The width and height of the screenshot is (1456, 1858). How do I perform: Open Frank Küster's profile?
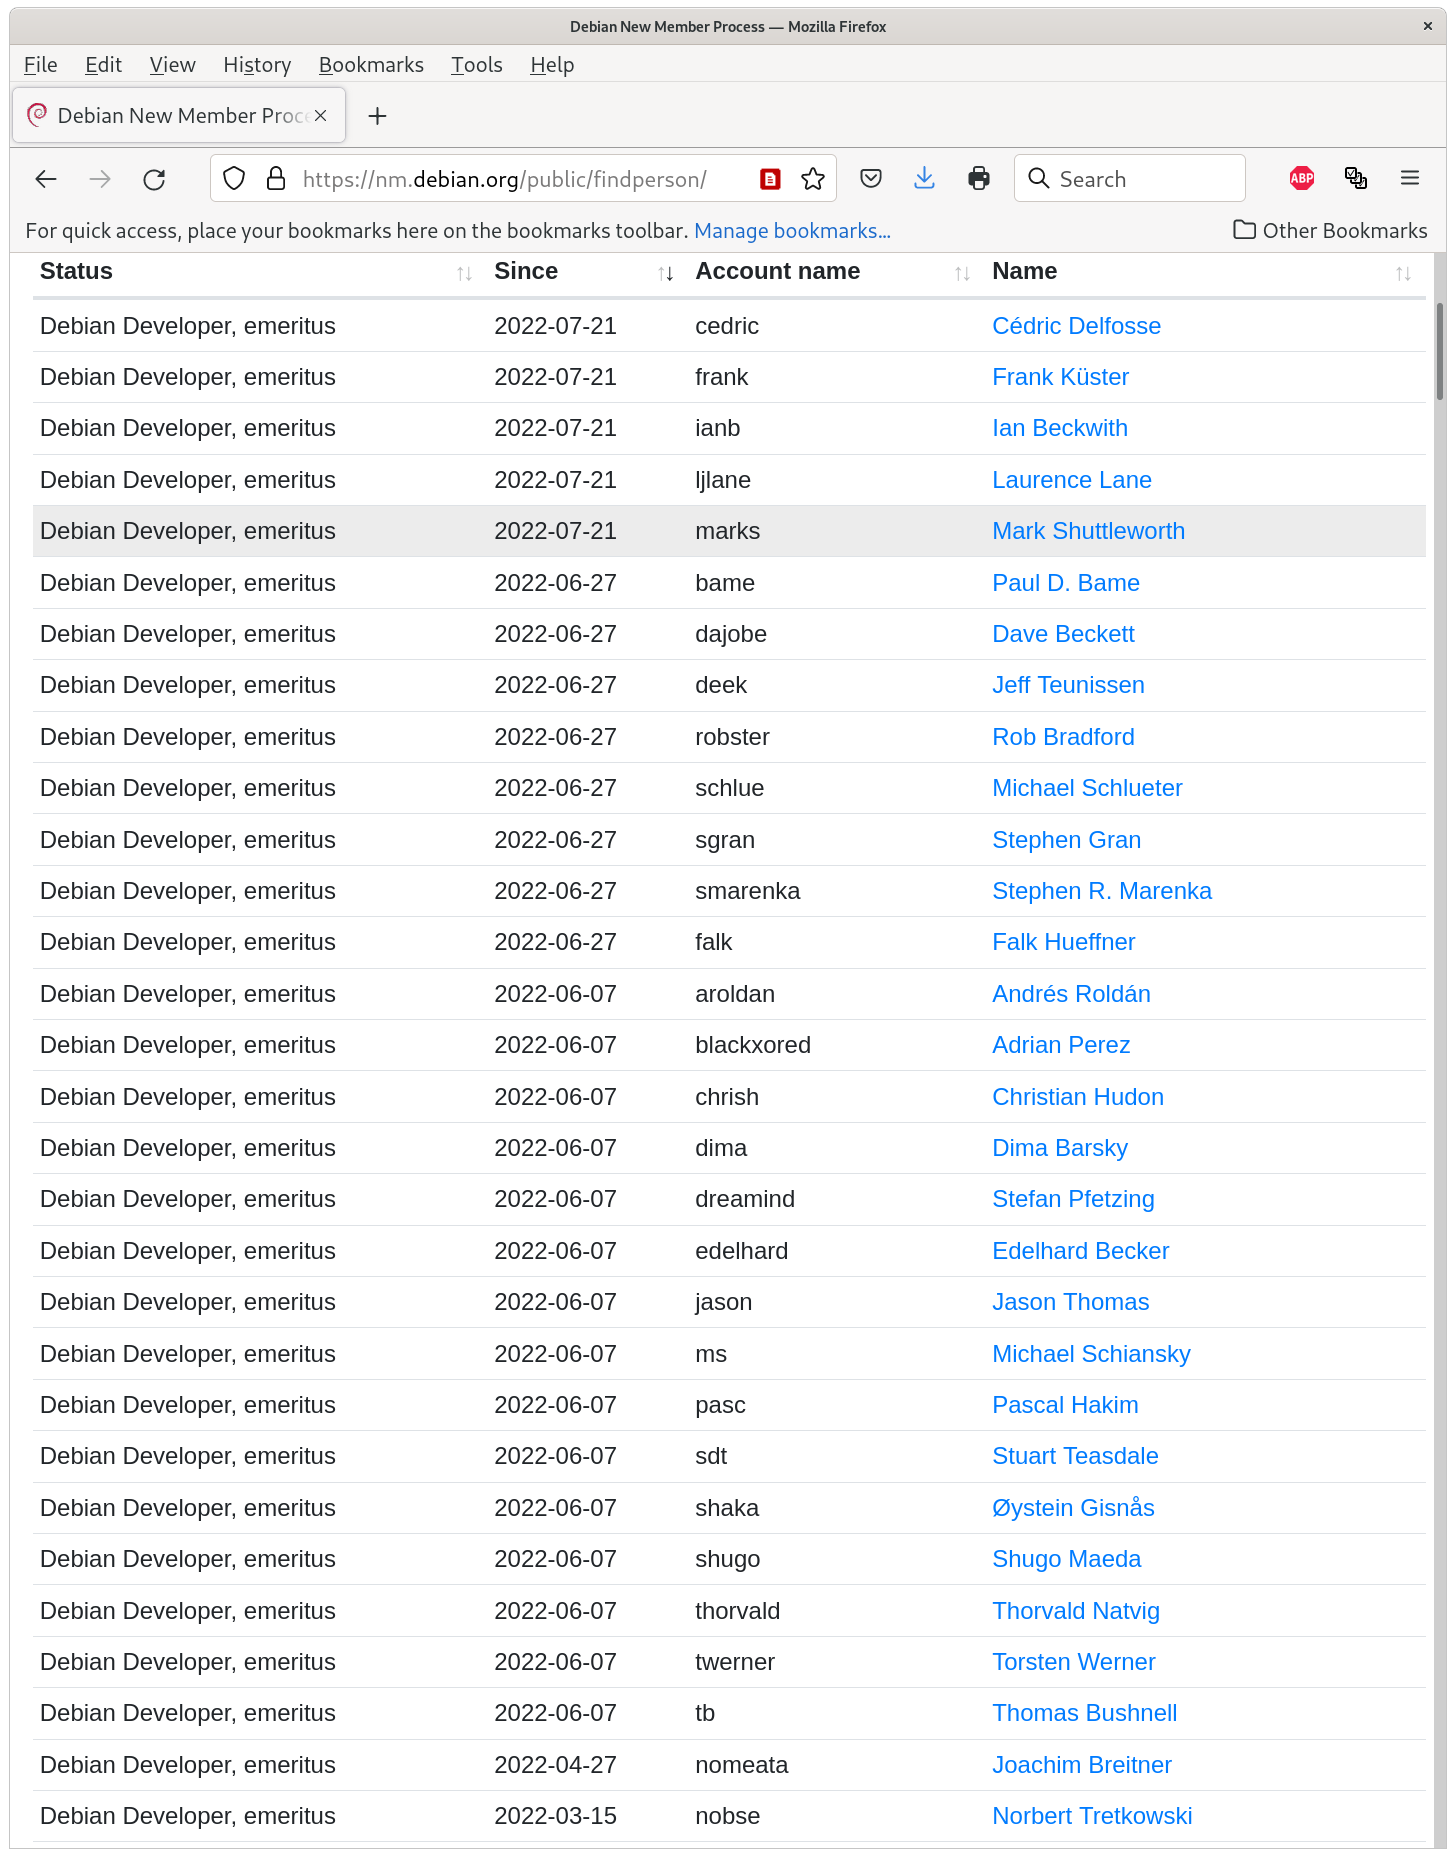pos(1060,377)
